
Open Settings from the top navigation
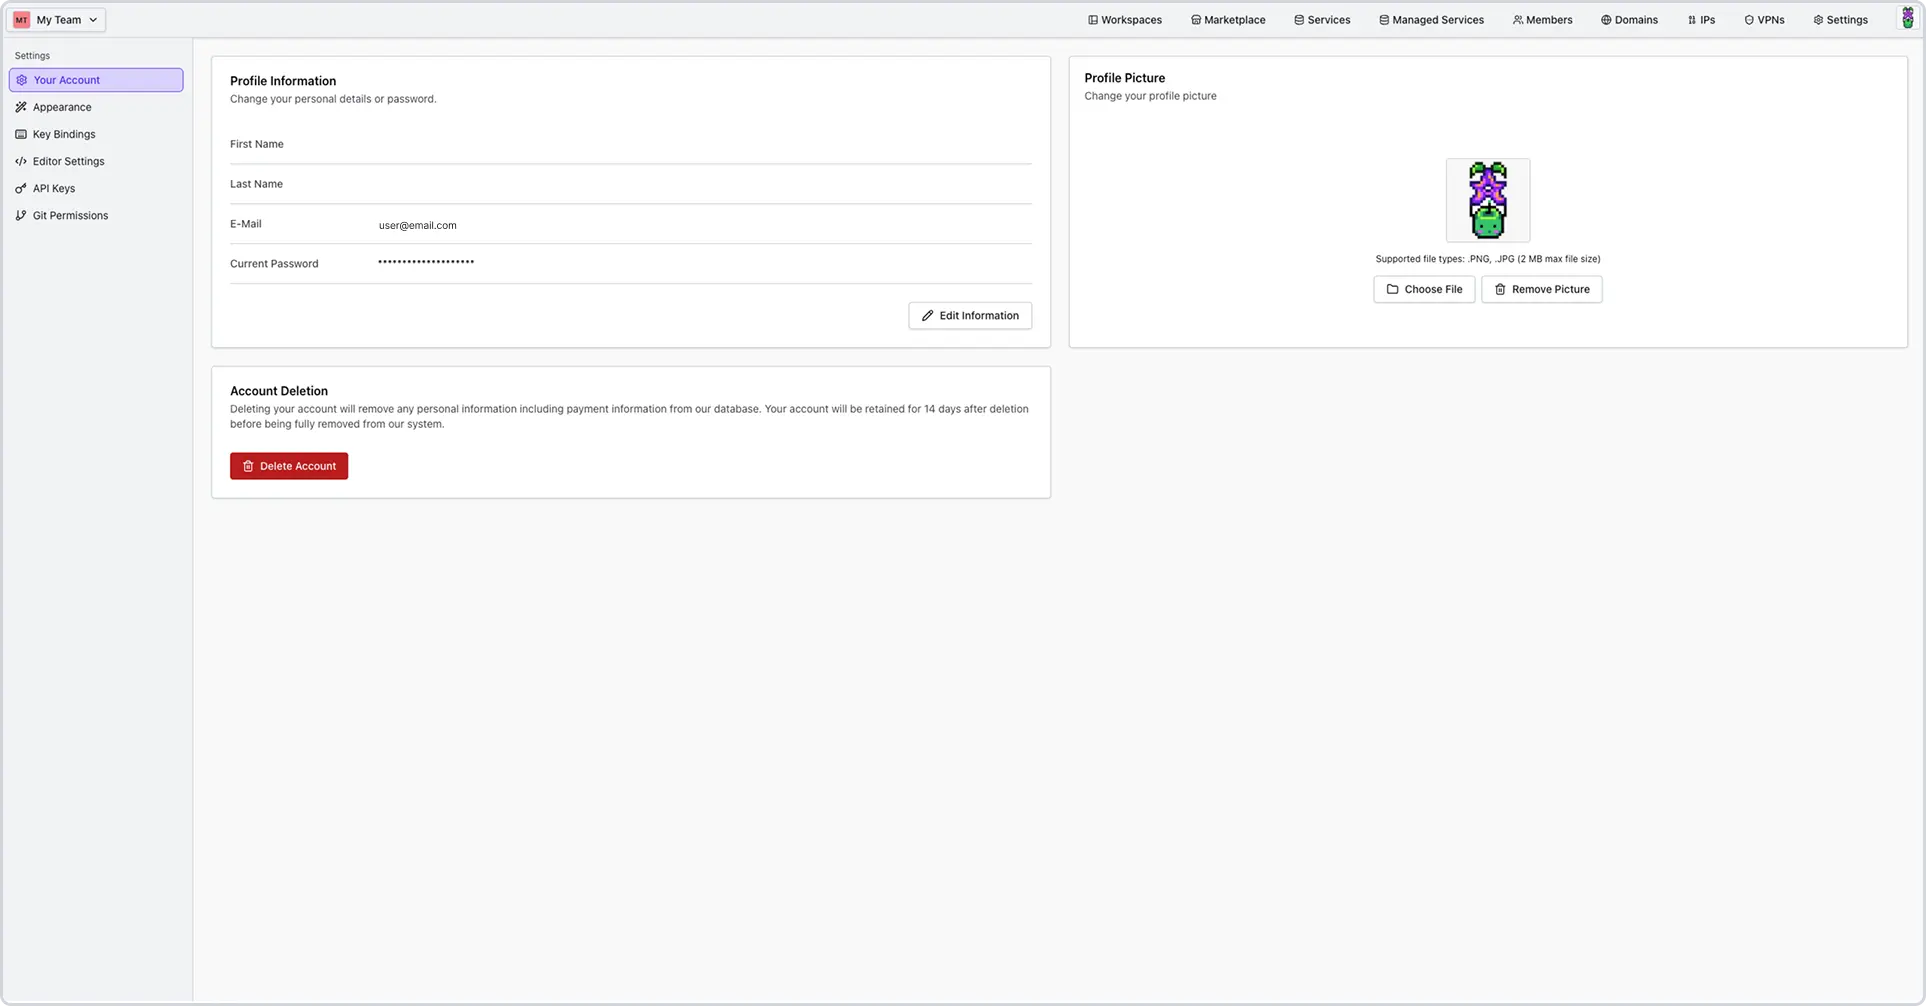1839,19
